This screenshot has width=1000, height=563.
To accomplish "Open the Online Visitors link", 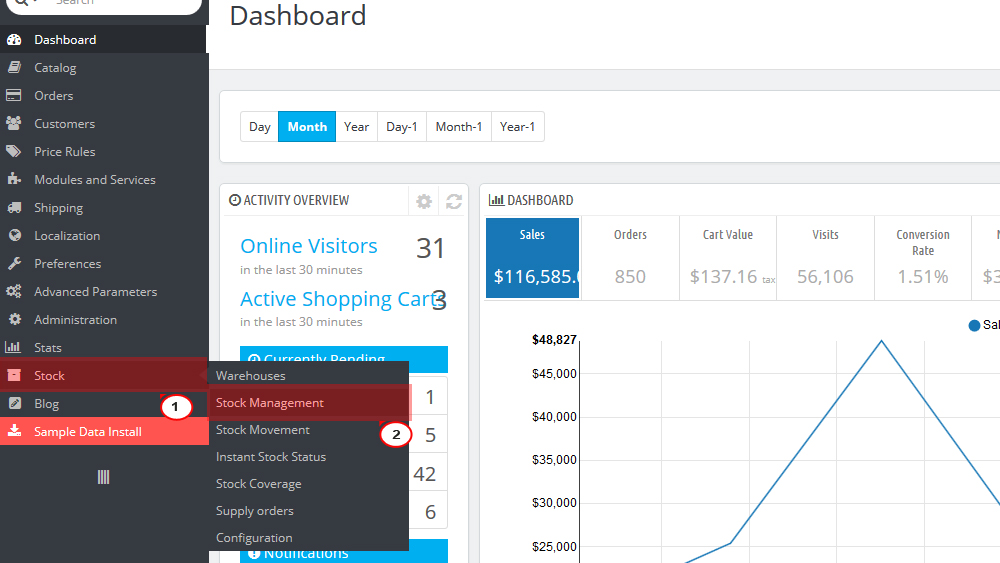I will click(309, 246).
